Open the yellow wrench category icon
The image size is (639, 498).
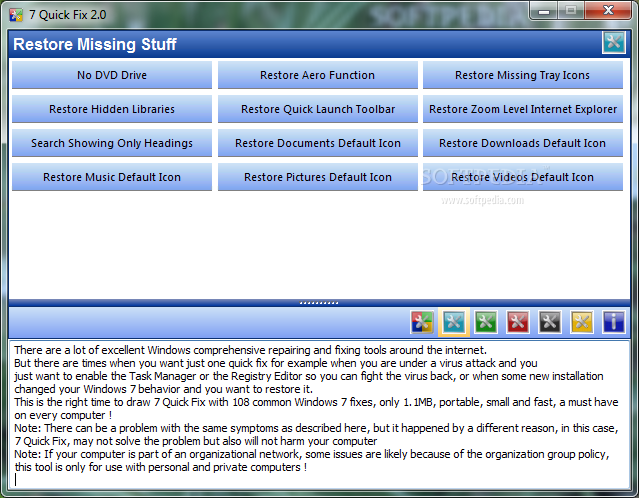[582, 322]
